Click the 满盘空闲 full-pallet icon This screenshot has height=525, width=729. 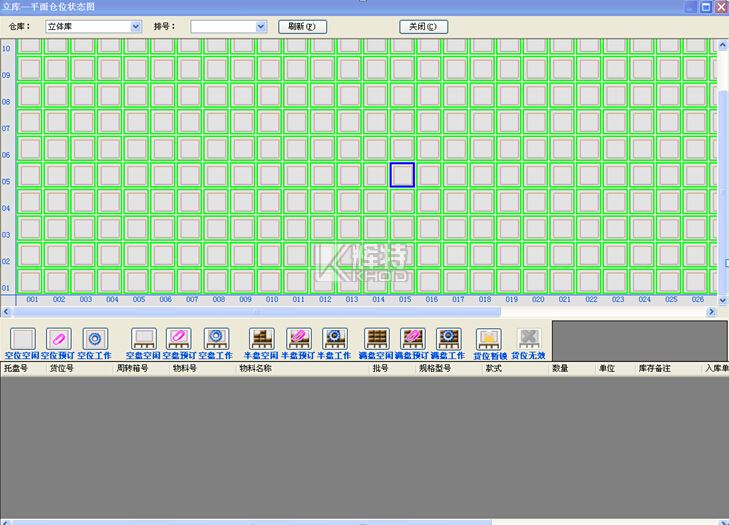point(377,338)
